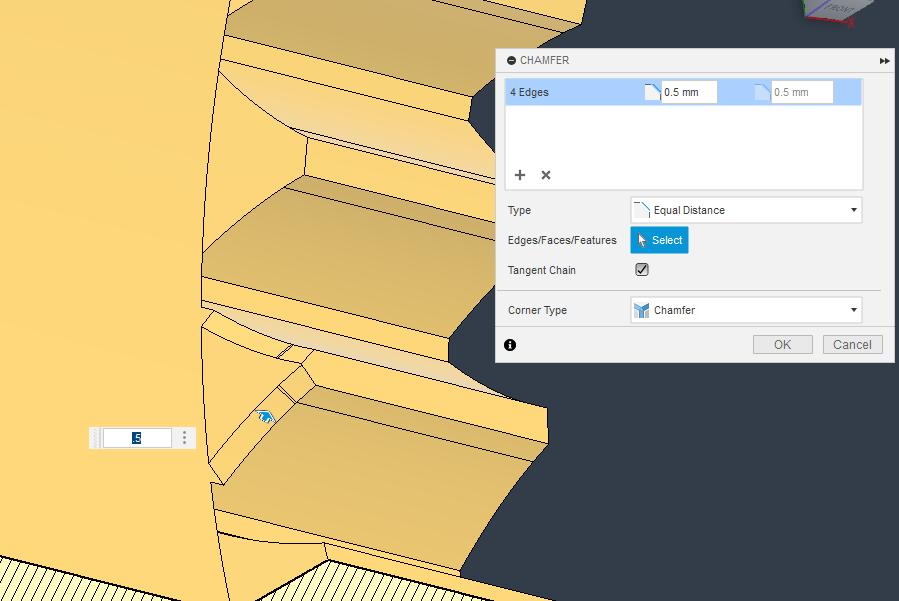Open the three-dot menu beside the distance value
The height and width of the screenshot is (601, 899).
pyautogui.click(x=184, y=437)
